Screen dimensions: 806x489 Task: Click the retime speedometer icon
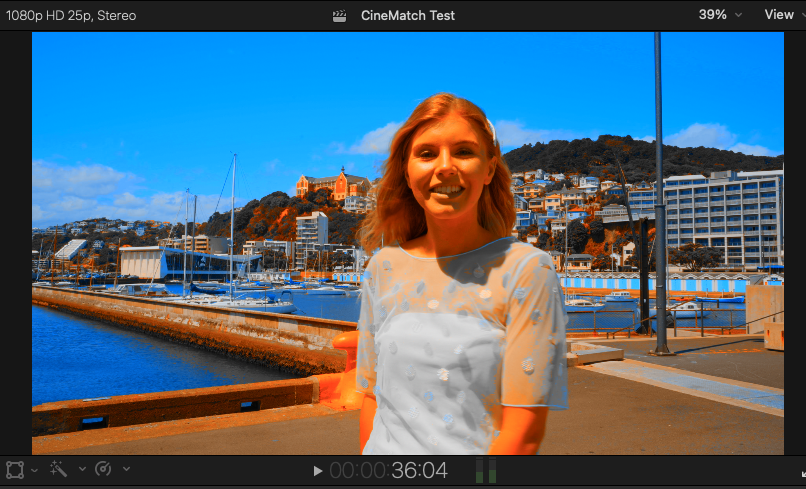[x=102, y=469]
